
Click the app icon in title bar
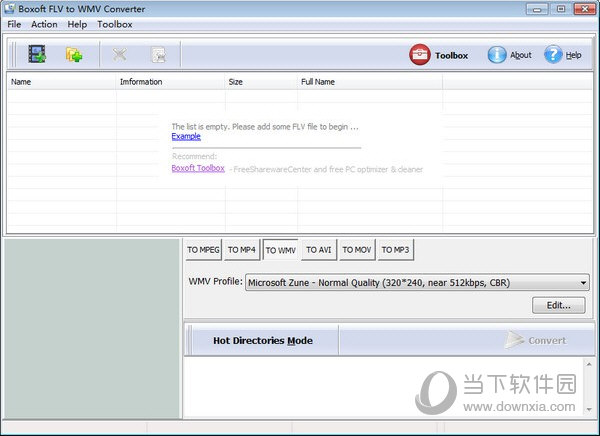pyautogui.click(x=9, y=8)
